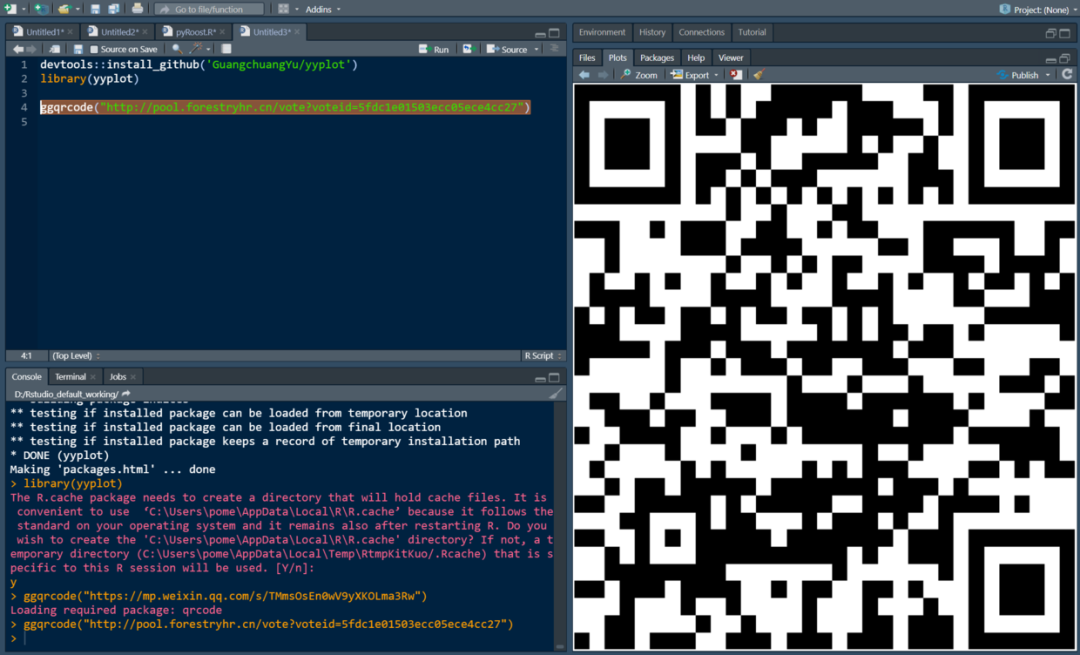The height and width of the screenshot is (655, 1080).
Task: Switch to the Help tab
Action: (x=696, y=58)
